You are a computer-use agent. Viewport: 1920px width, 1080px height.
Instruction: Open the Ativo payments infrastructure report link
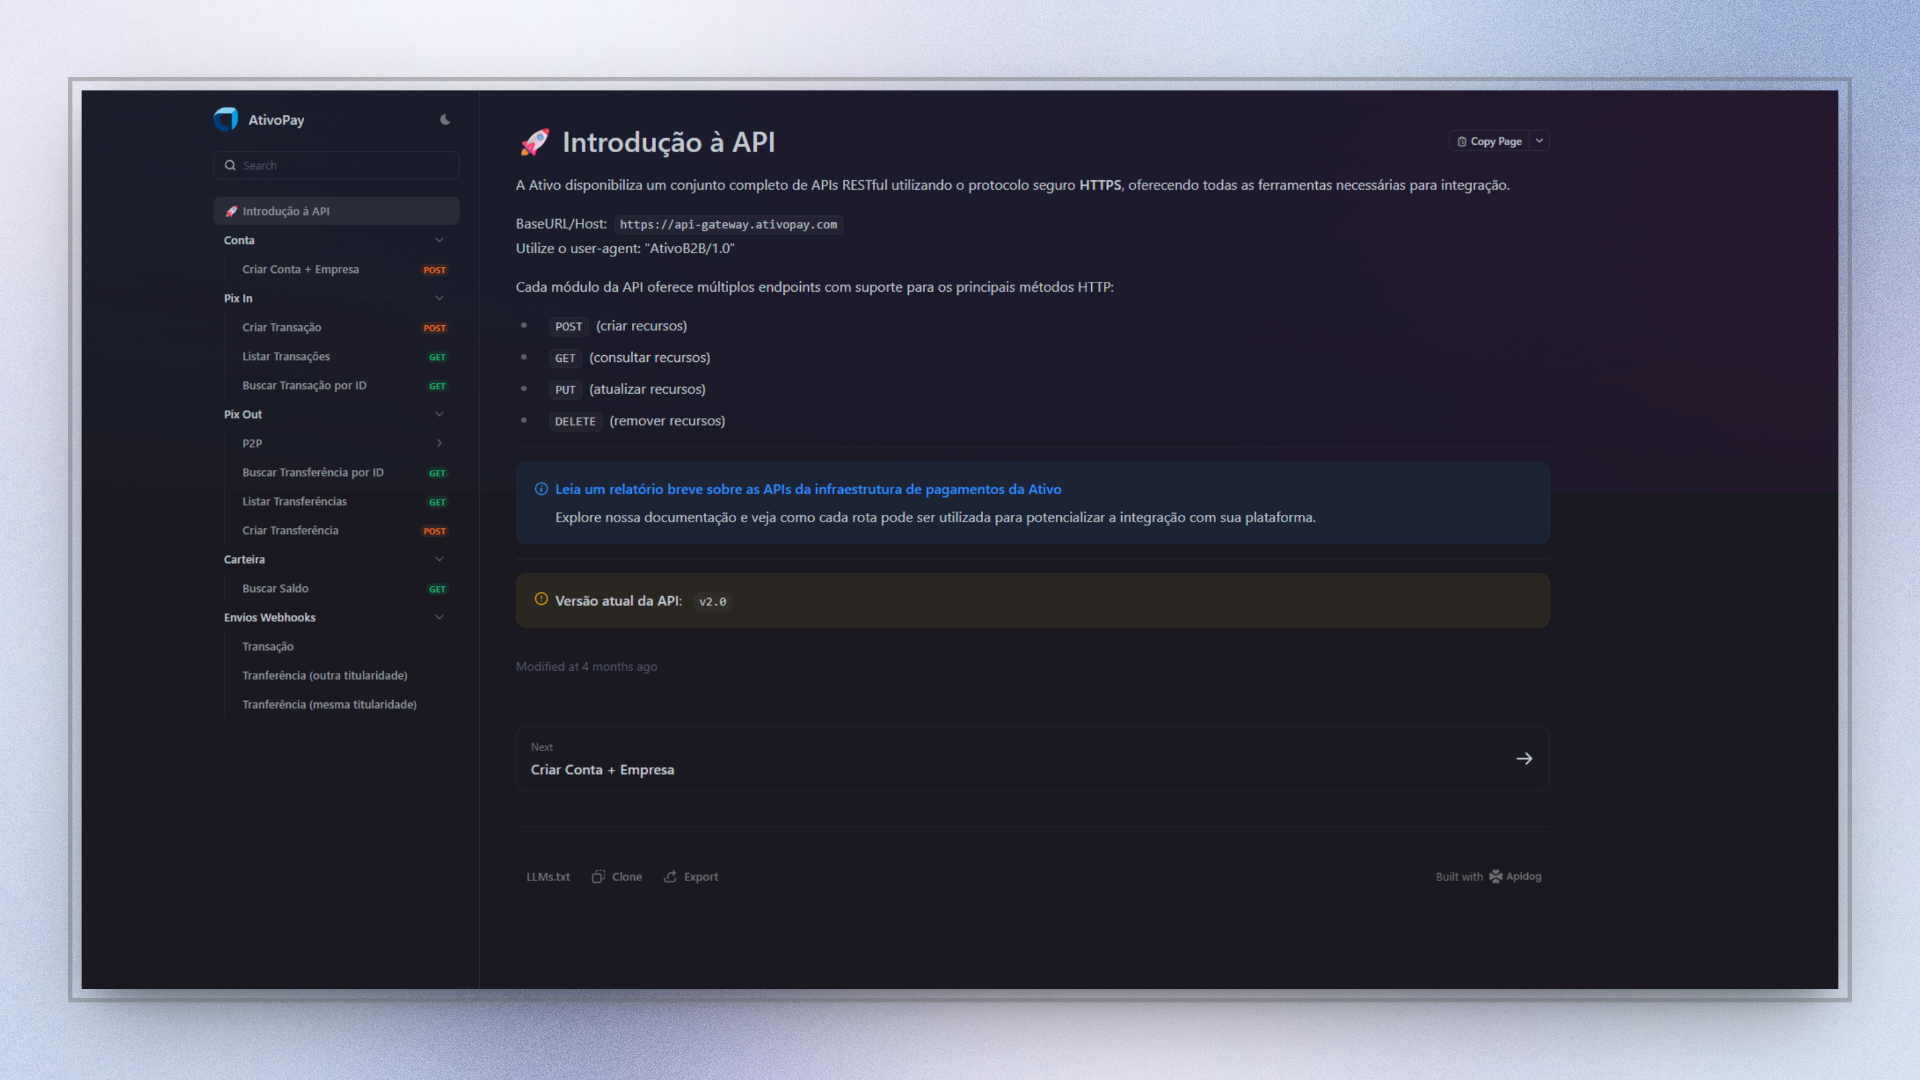pyautogui.click(x=808, y=489)
